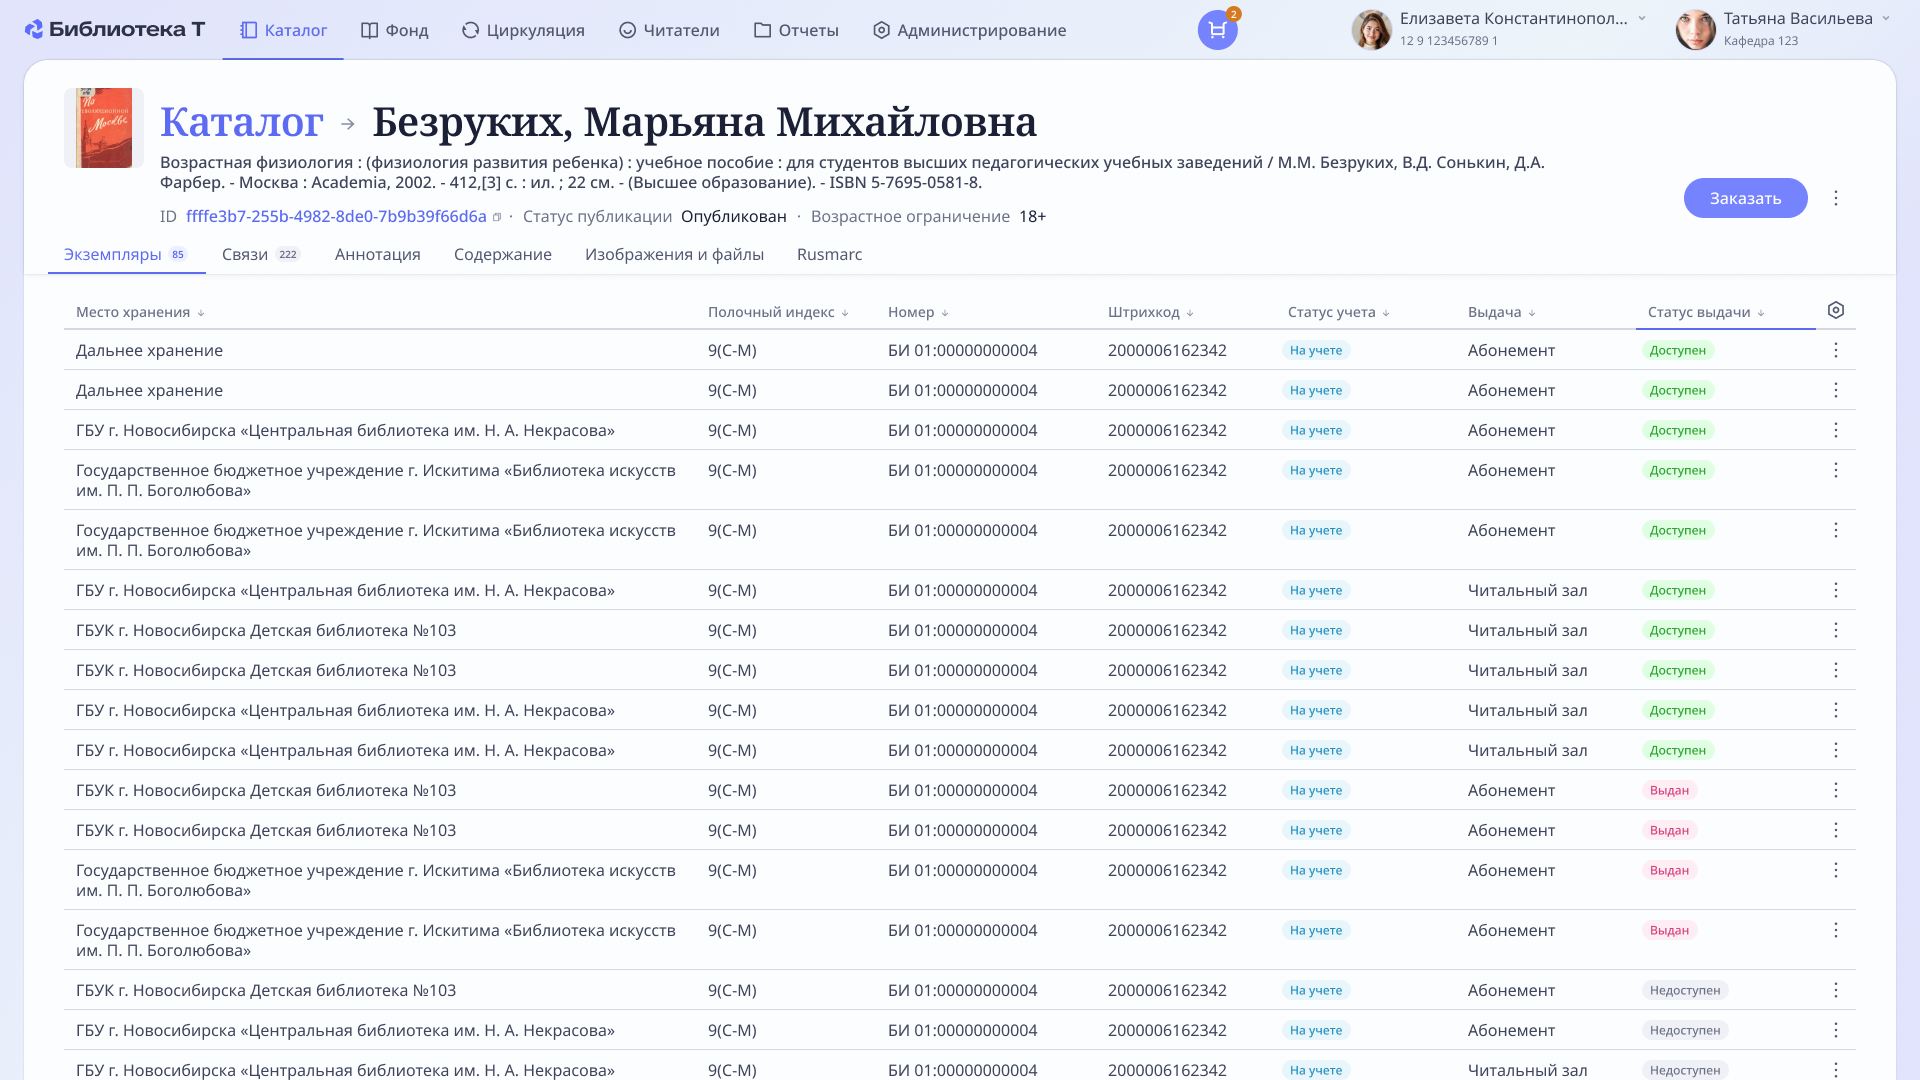Switch to the Rusmarc tab
Screen dimensions: 1920x1080
829,255
